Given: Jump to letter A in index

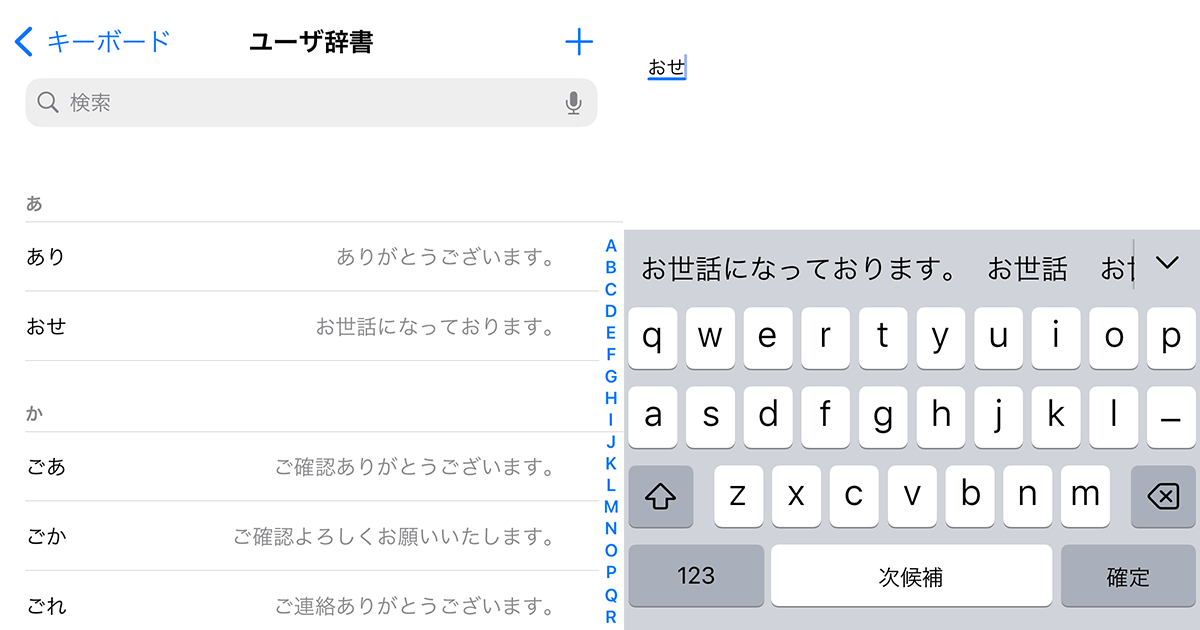Looking at the screenshot, I should (x=611, y=246).
